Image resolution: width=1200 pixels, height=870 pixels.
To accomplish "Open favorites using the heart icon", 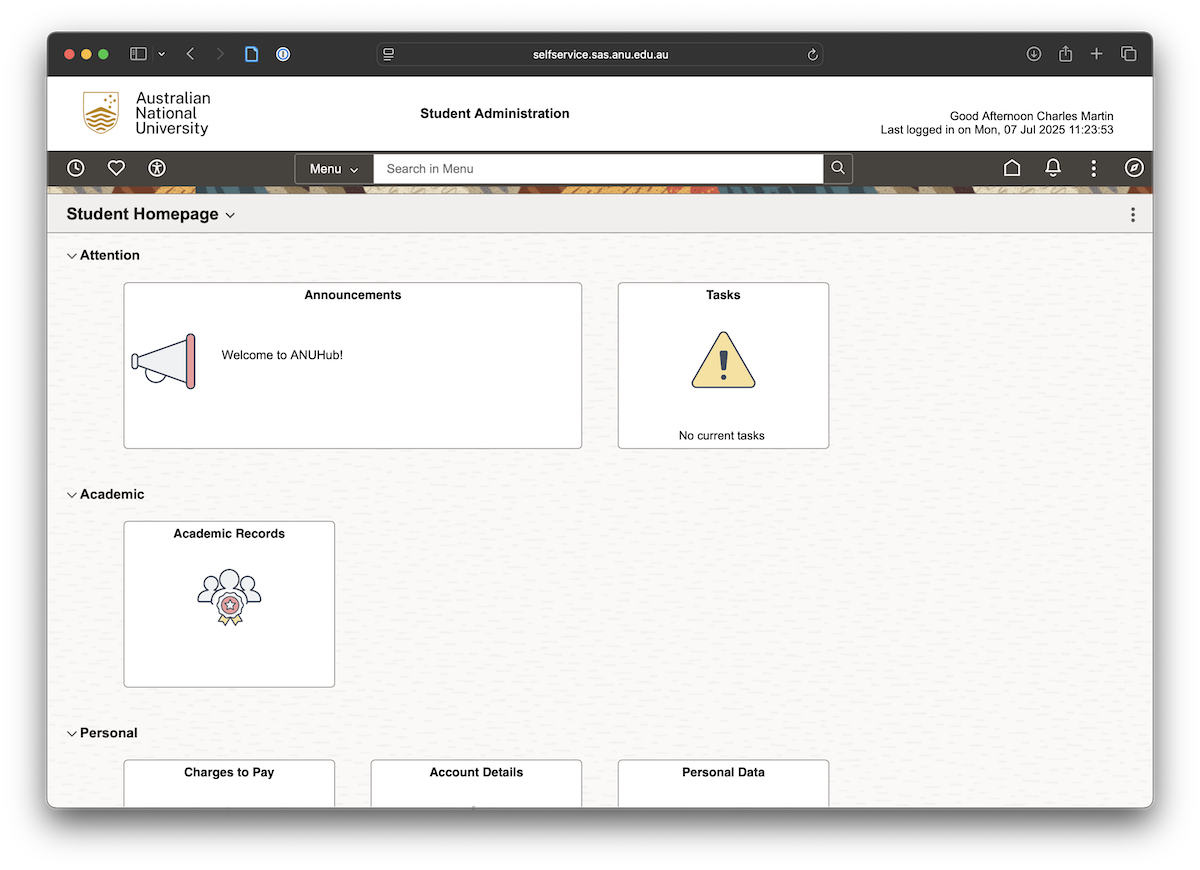I will pyautogui.click(x=116, y=168).
